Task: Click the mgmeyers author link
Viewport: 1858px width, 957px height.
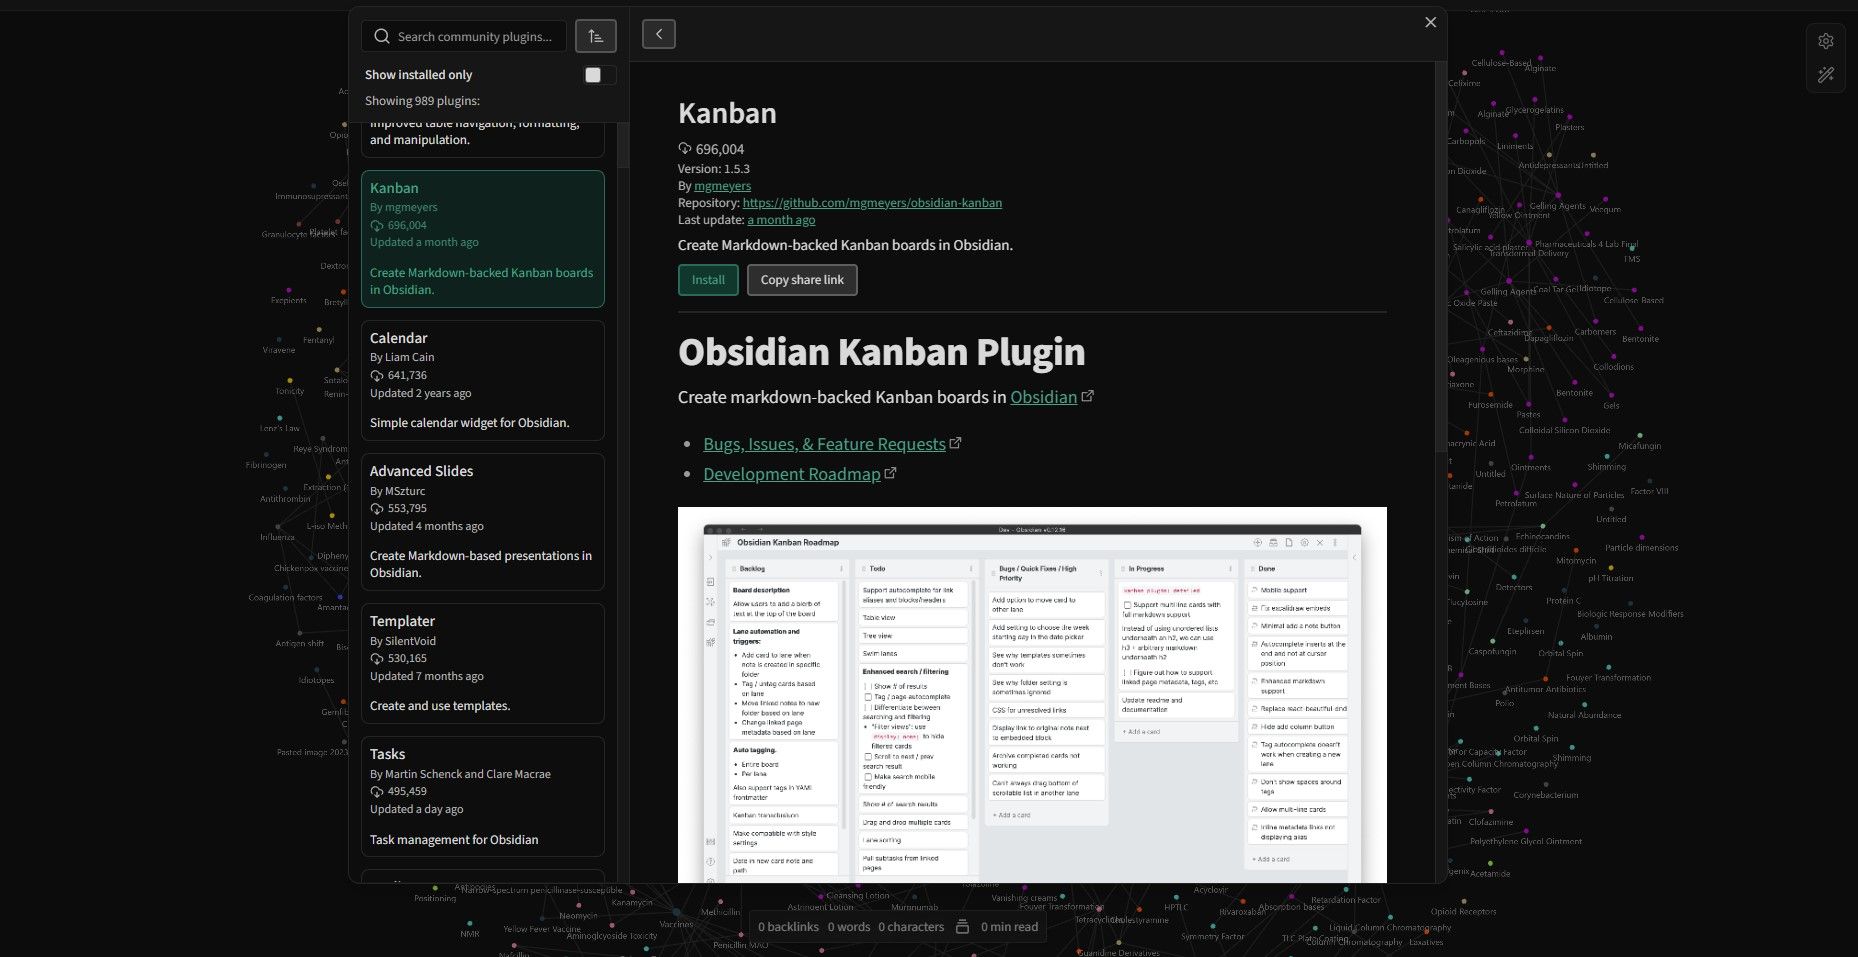Action: (x=722, y=185)
